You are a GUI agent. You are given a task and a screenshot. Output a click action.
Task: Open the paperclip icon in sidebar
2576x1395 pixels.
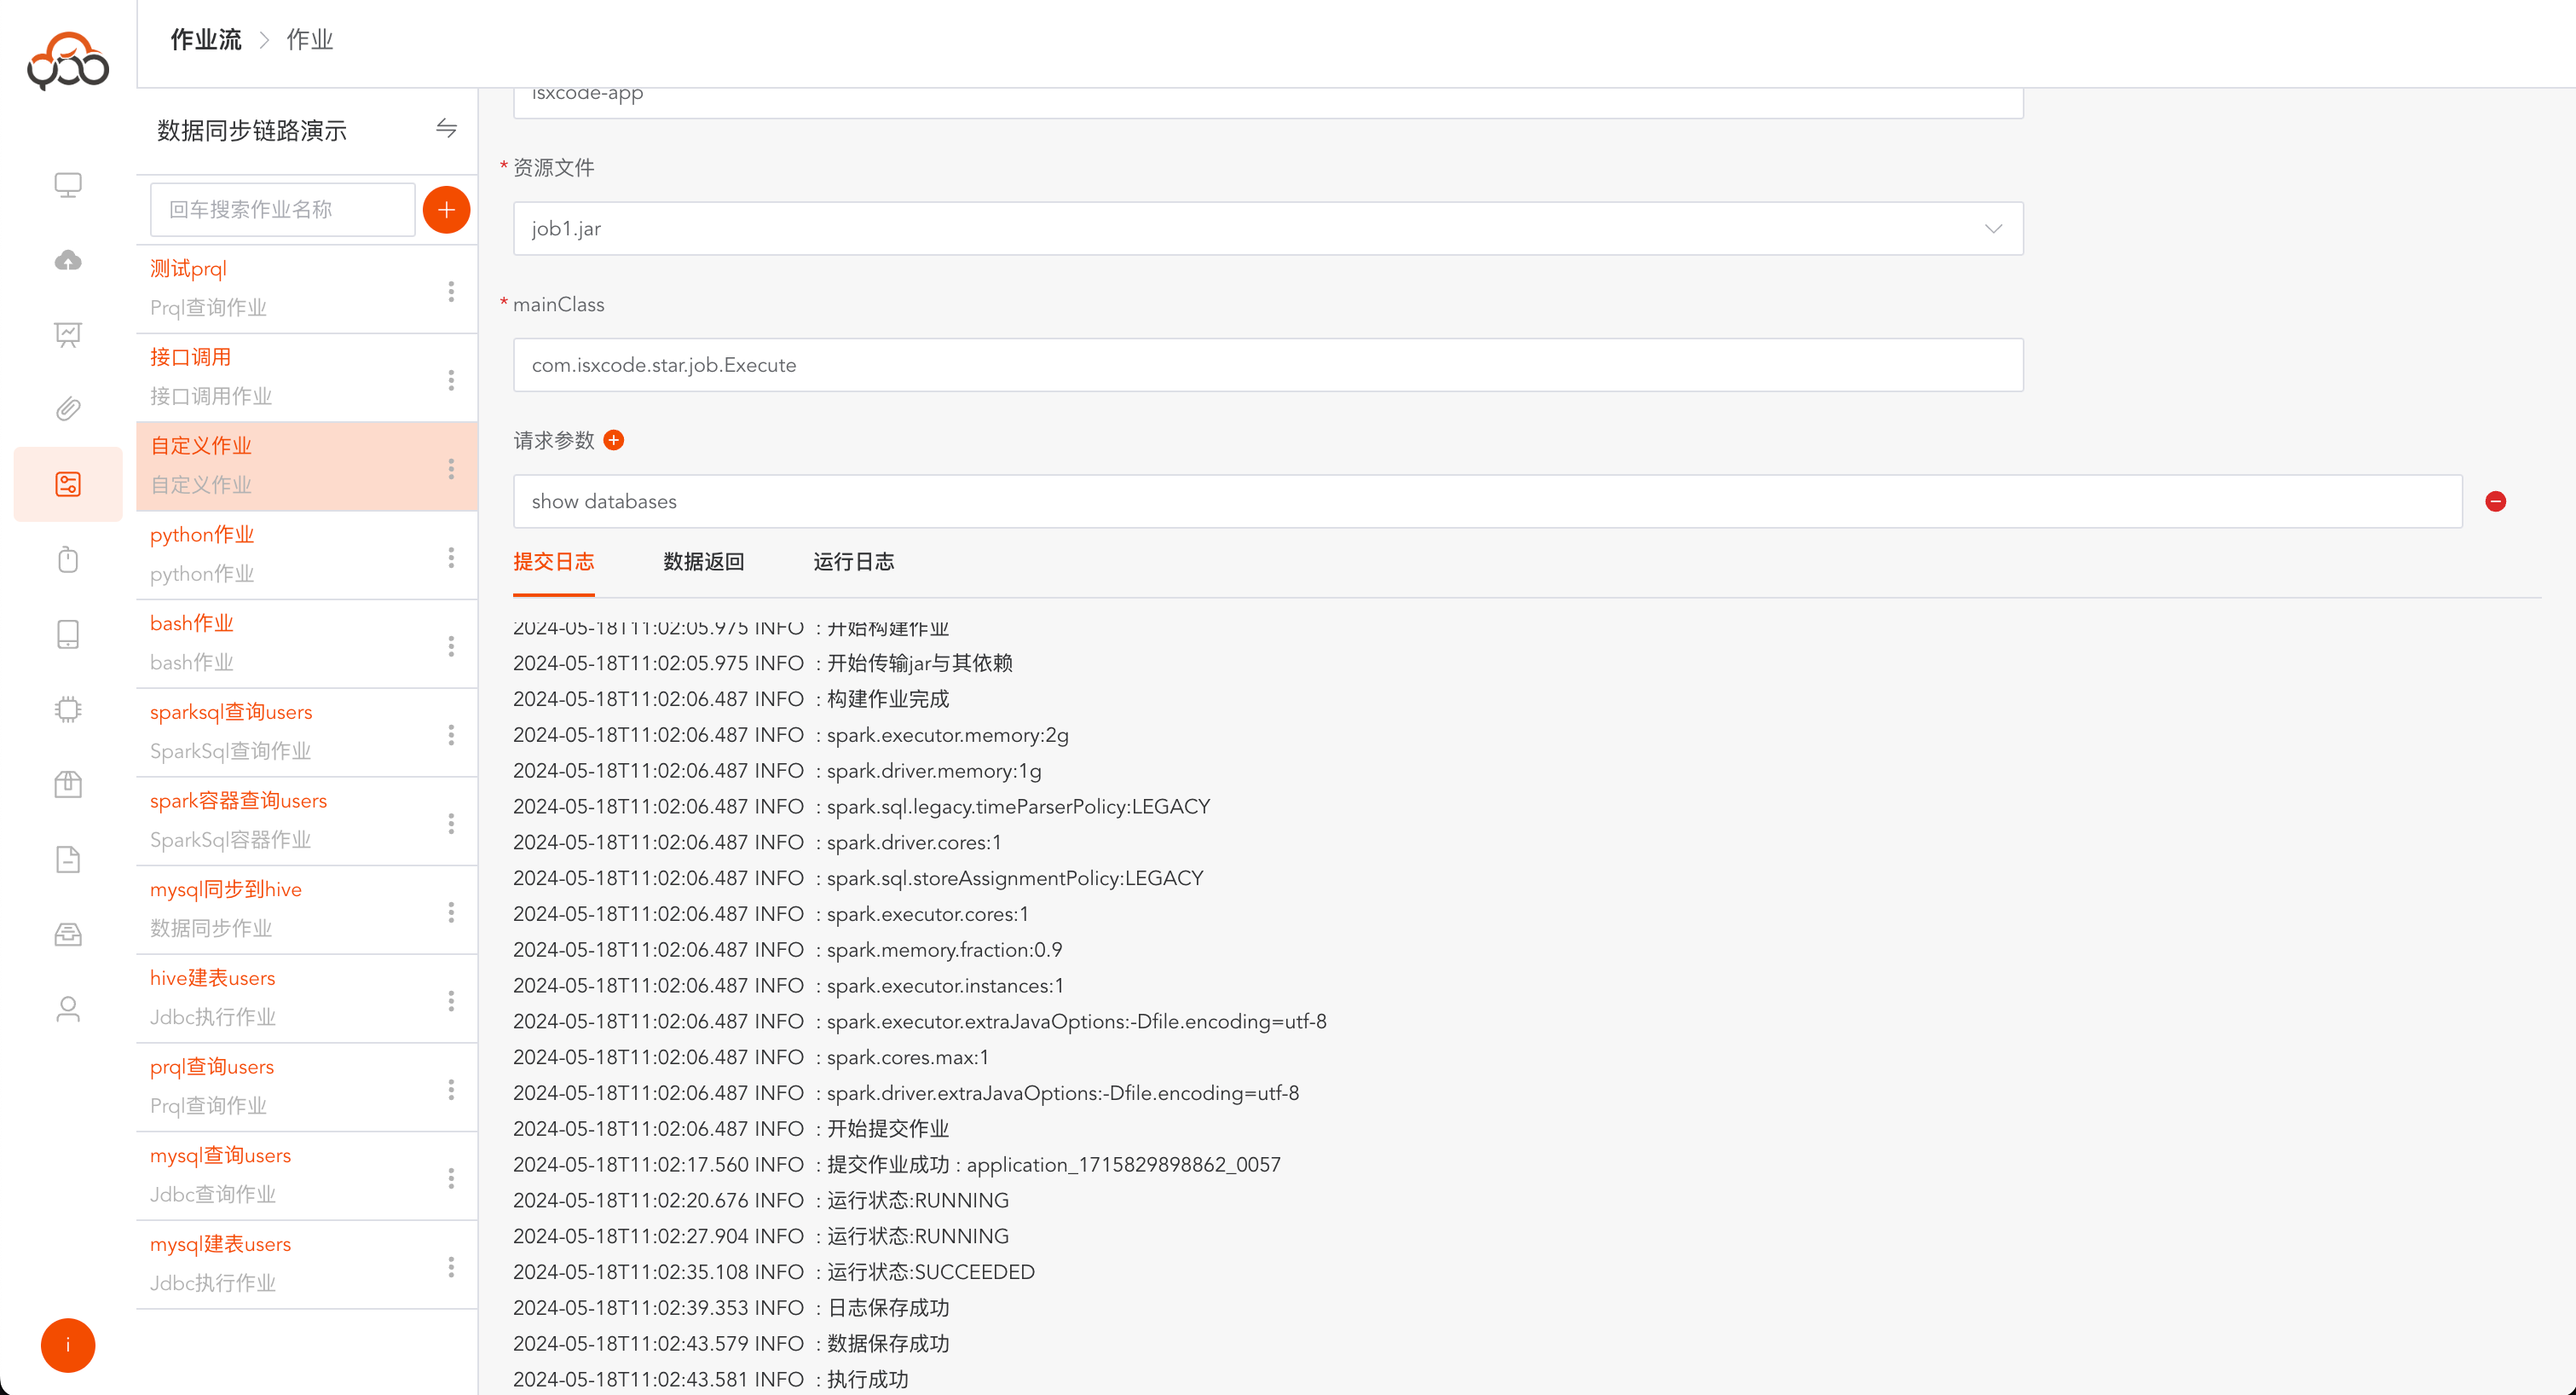click(68, 409)
